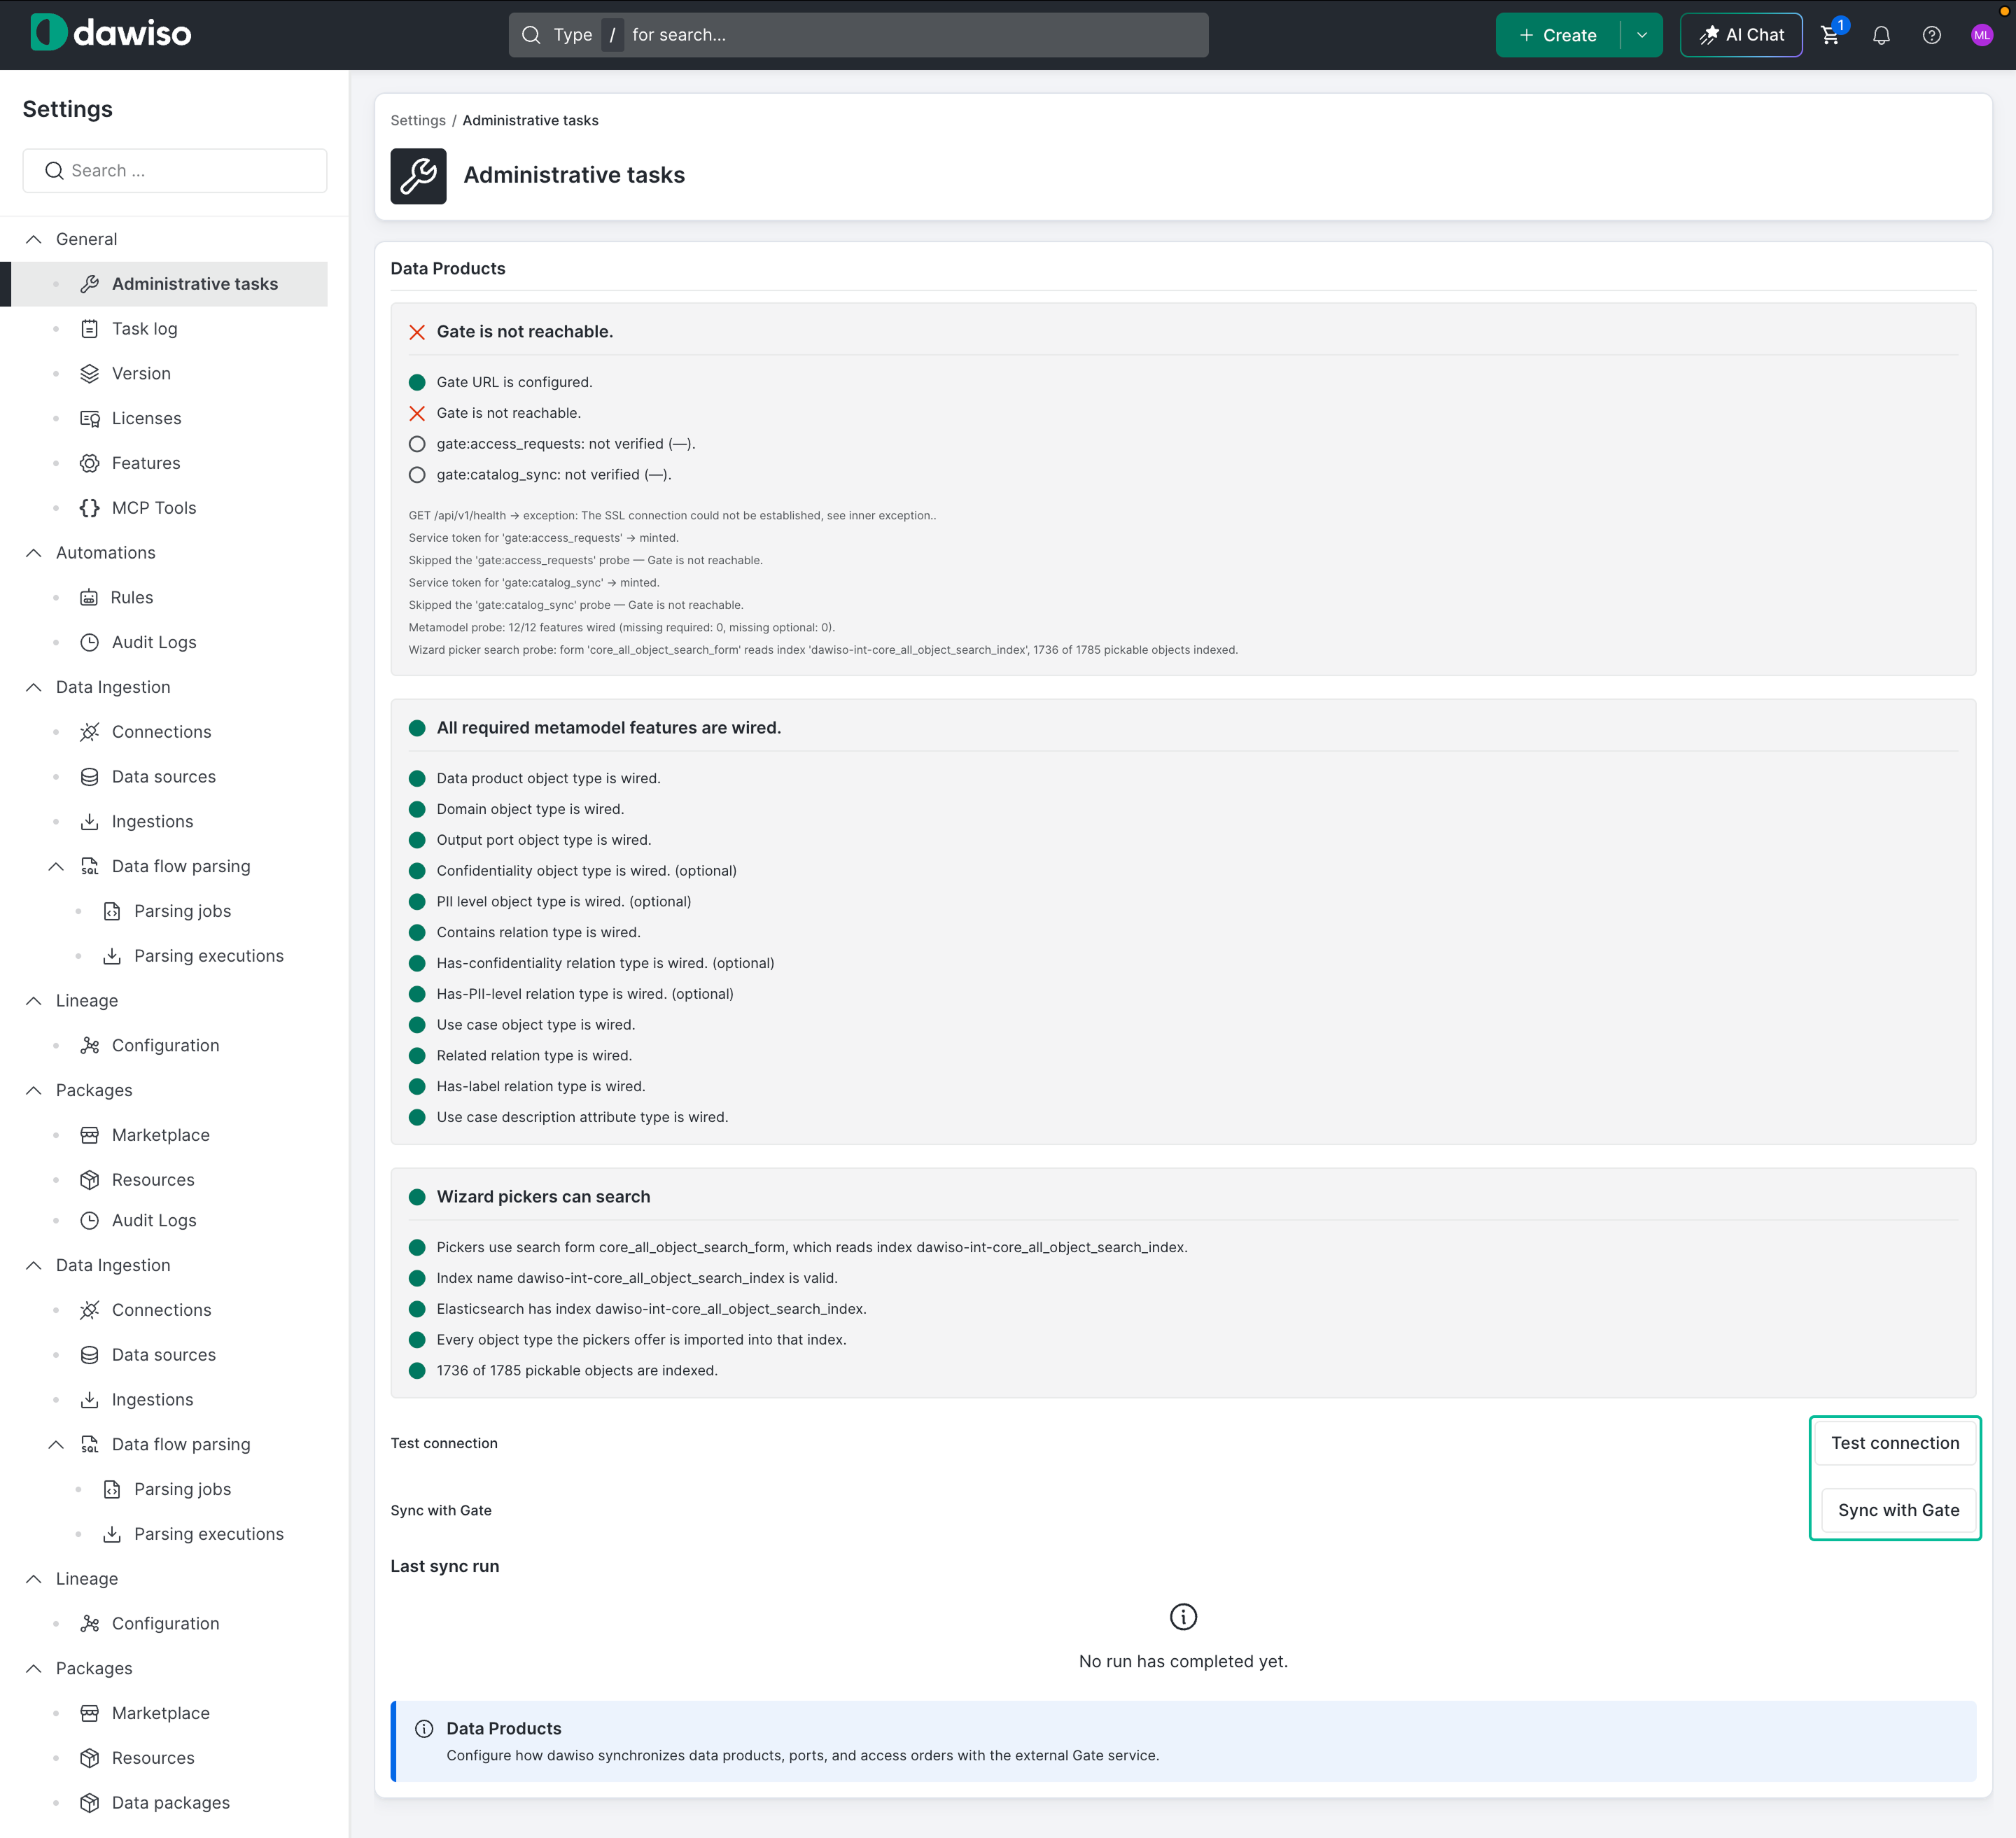Focus the top global search field

858,35
